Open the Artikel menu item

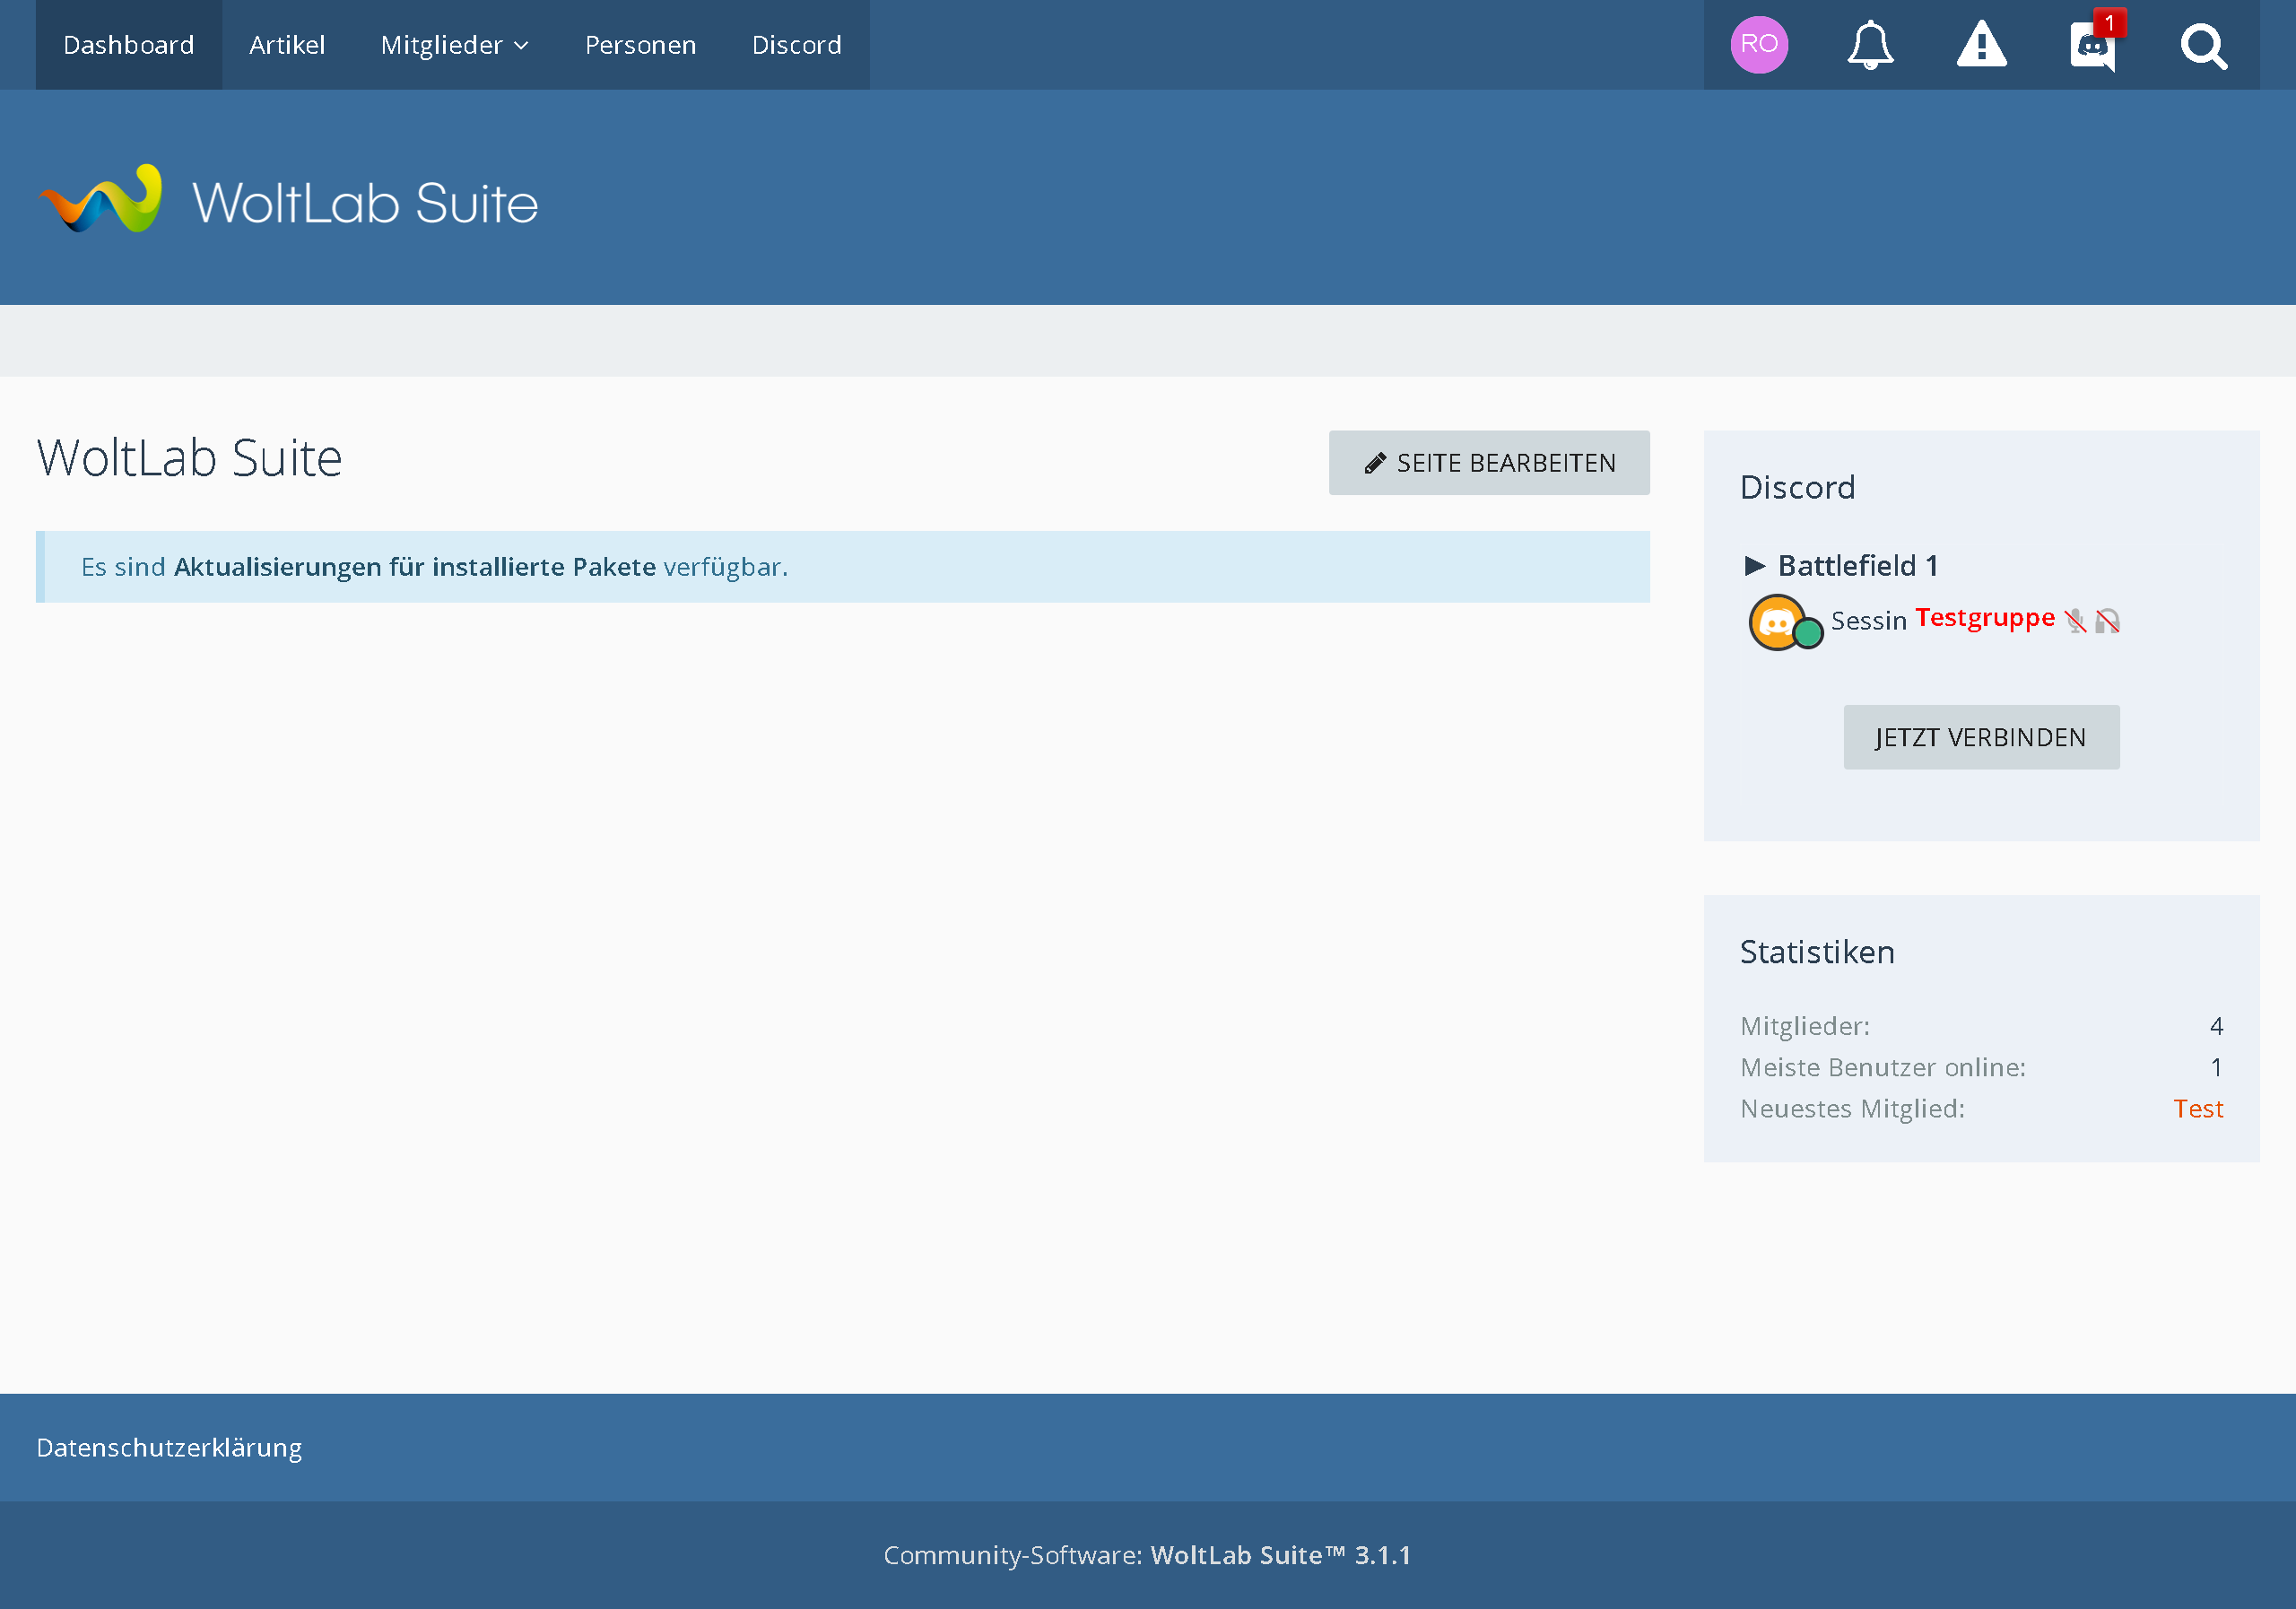(287, 45)
